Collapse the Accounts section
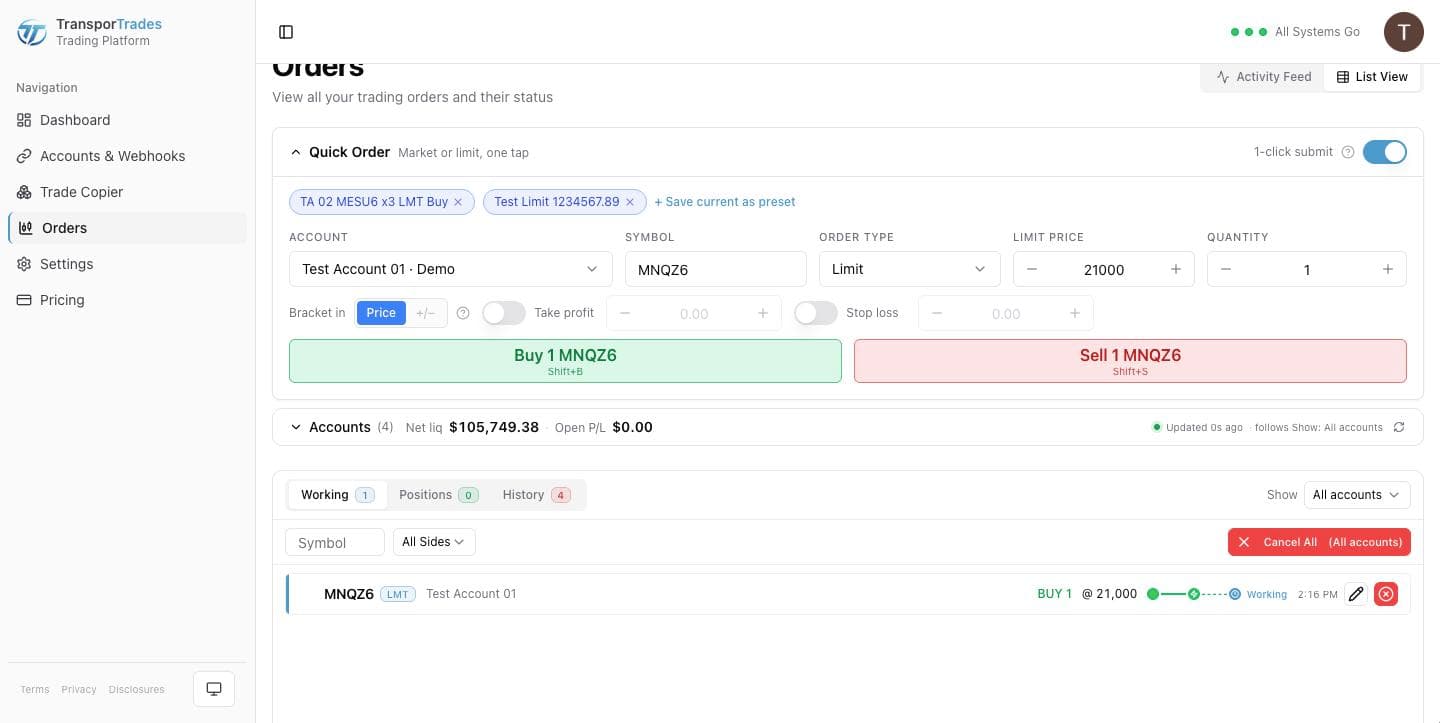The image size is (1440, 723). point(296,427)
